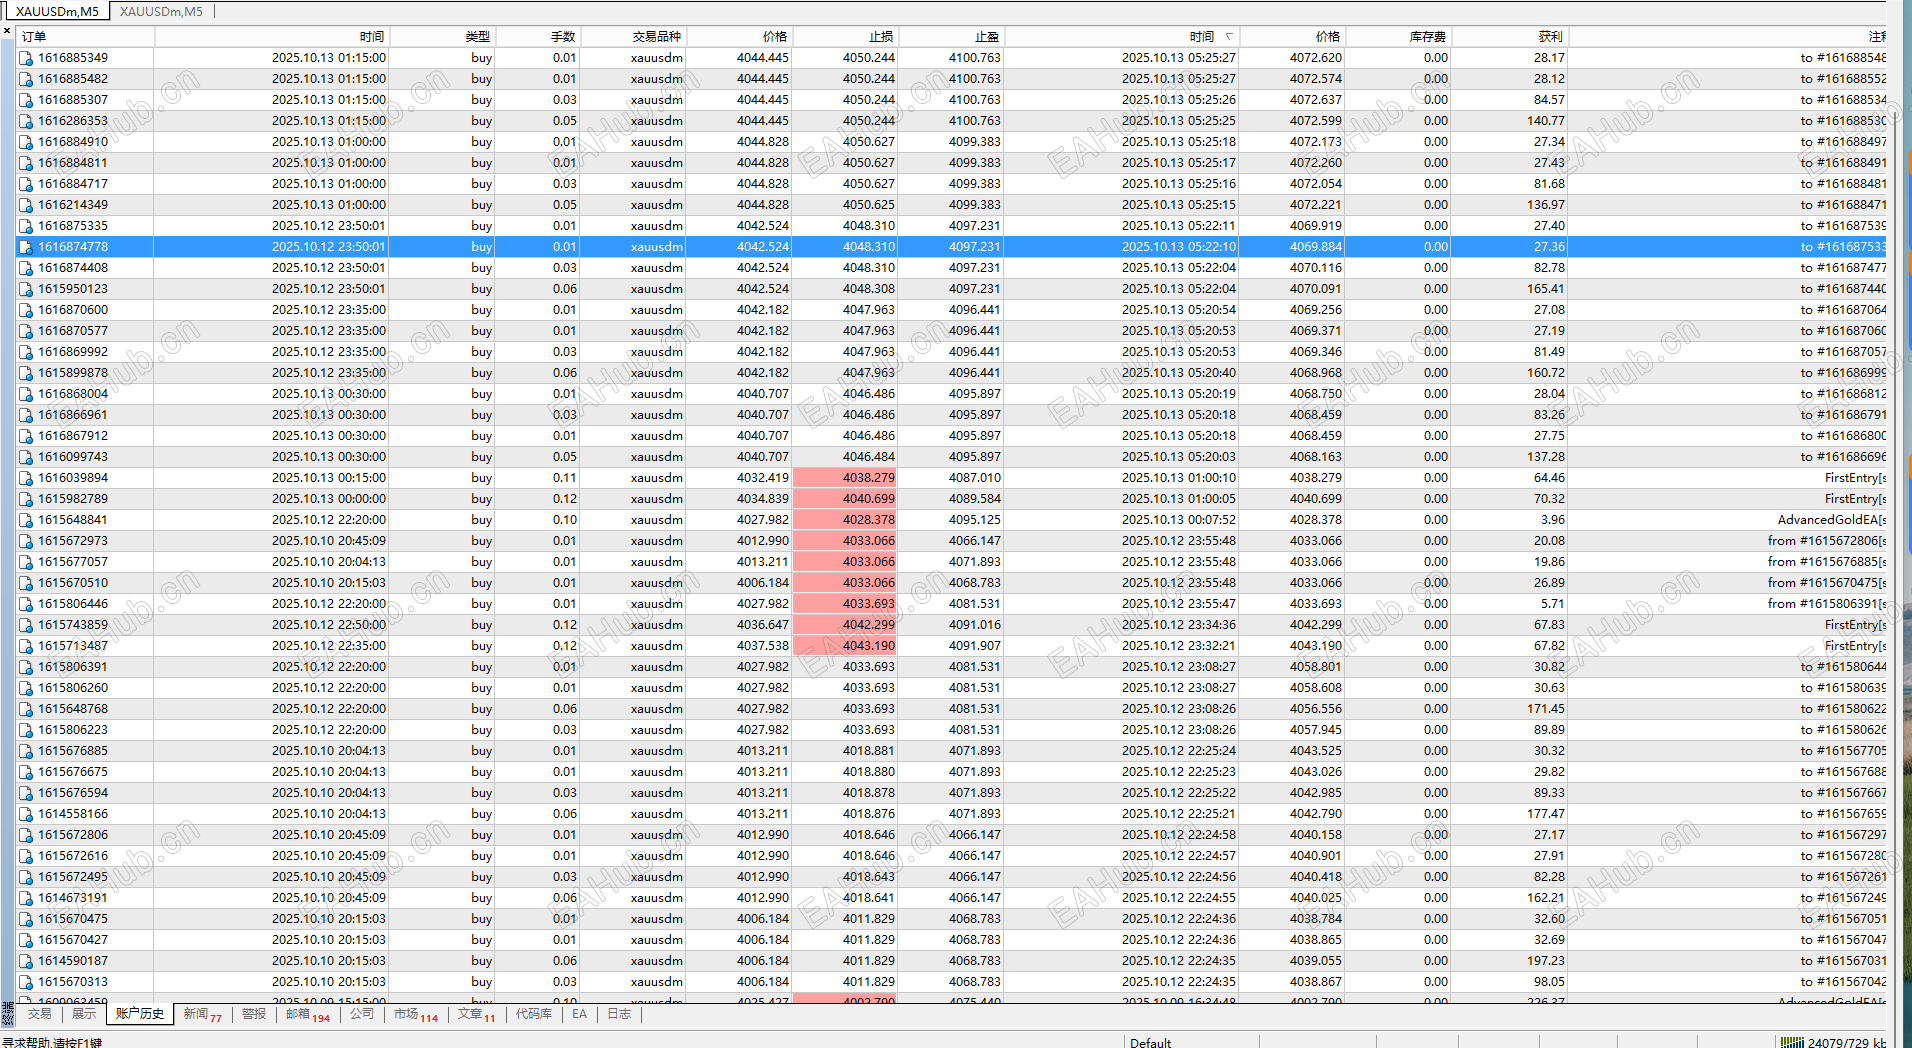The width and height of the screenshot is (1912, 1048).
Task: Click the order icon for ticket 1615899878
Action: (26, 373)
